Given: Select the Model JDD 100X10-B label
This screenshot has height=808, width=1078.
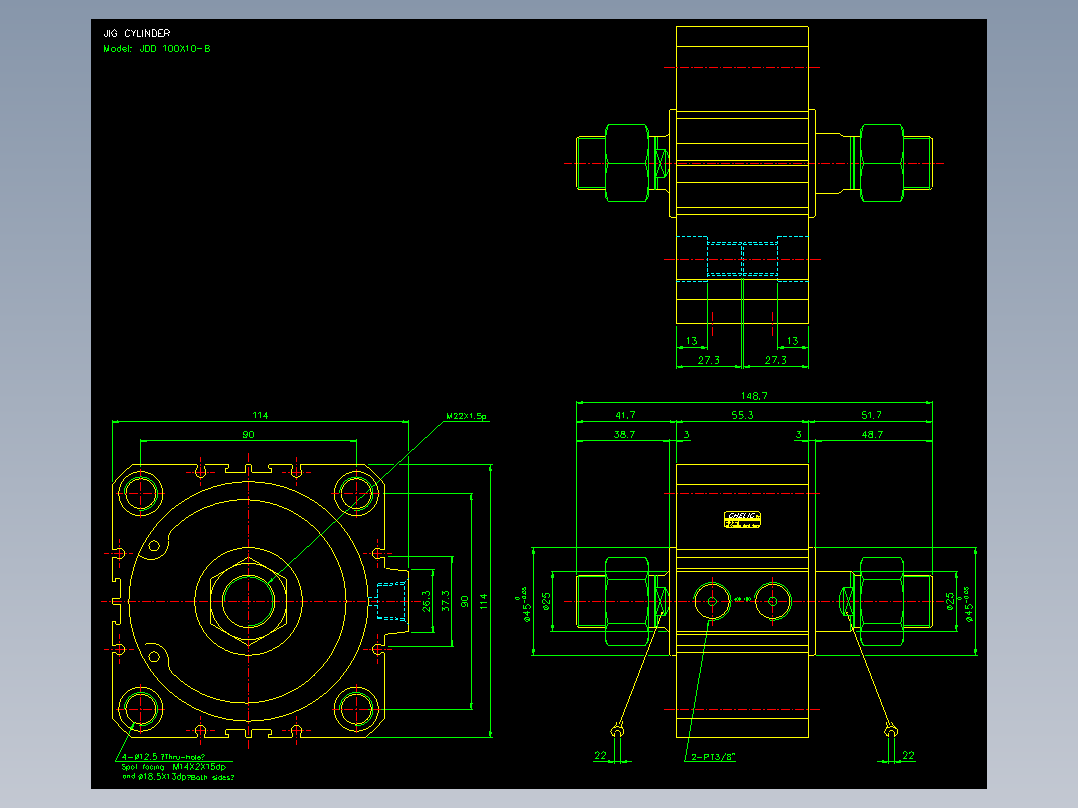Looking at the screenshot, I should (x=157, y=49).
